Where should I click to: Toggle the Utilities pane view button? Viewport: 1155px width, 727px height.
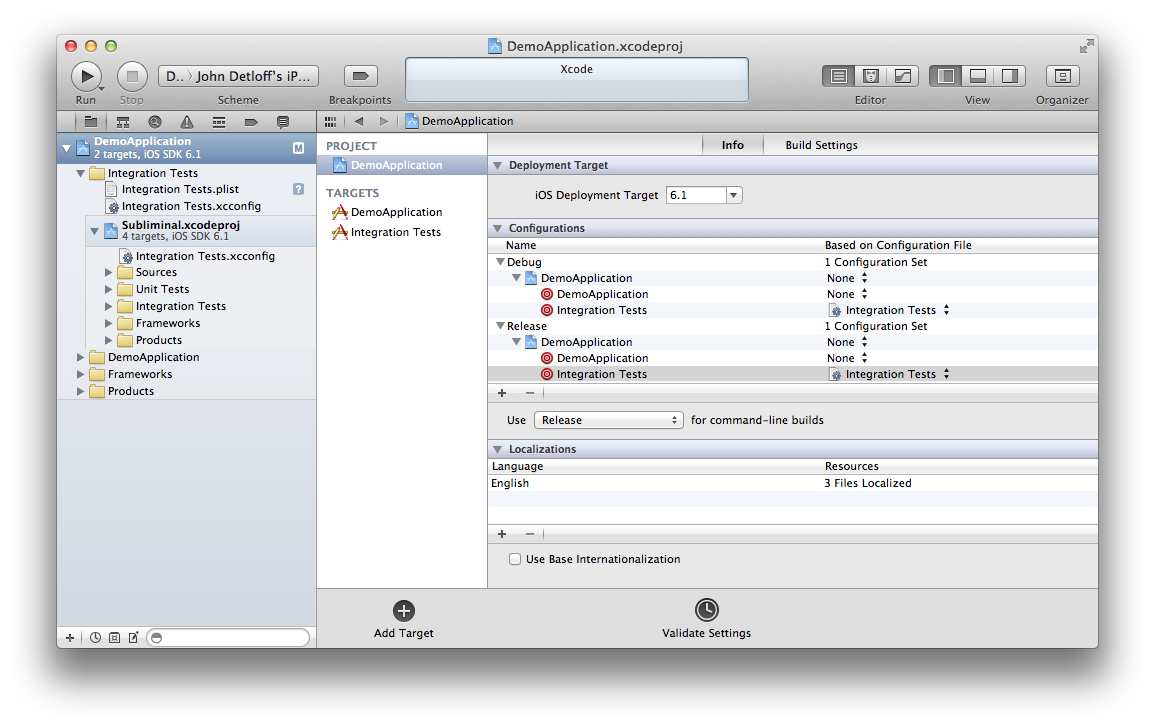pos(1009,76)
